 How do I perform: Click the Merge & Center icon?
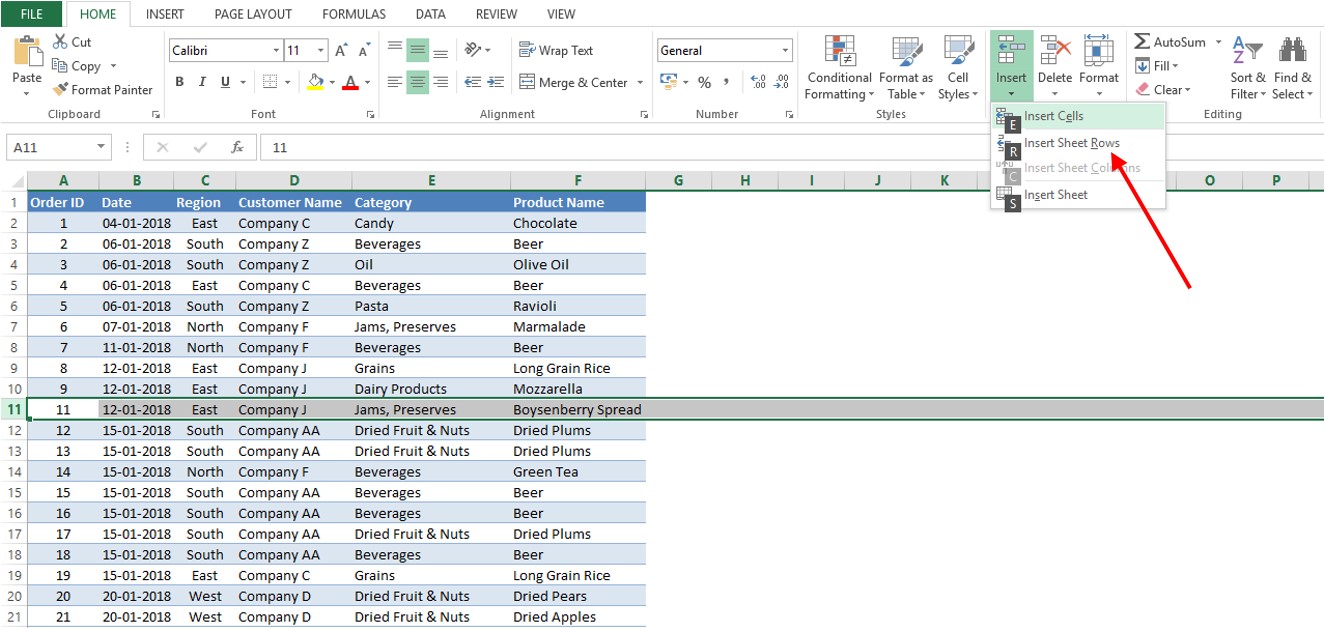point(573,82)
